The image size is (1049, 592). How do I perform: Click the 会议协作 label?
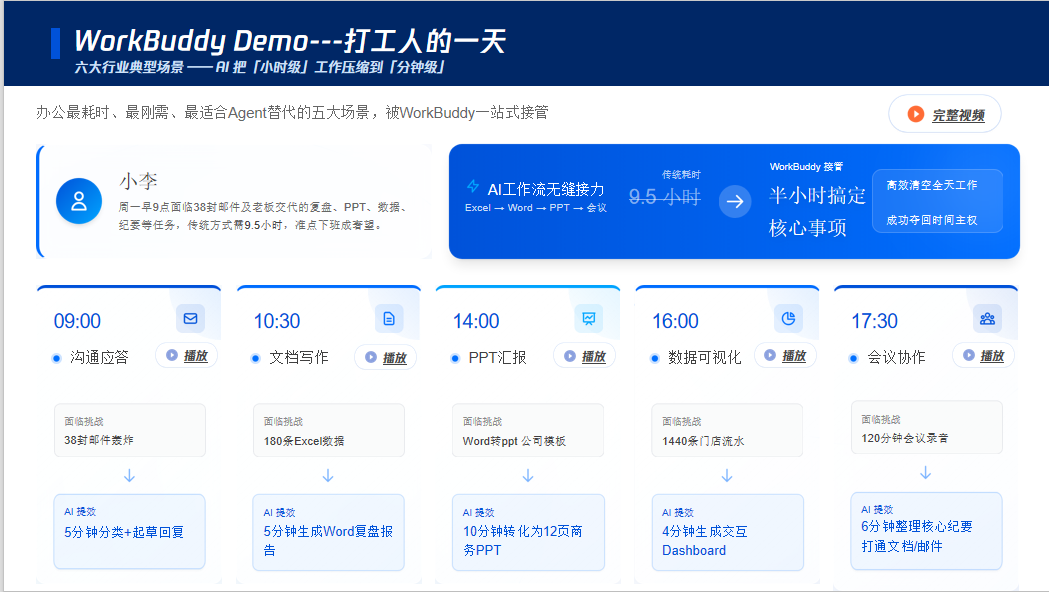896,357
